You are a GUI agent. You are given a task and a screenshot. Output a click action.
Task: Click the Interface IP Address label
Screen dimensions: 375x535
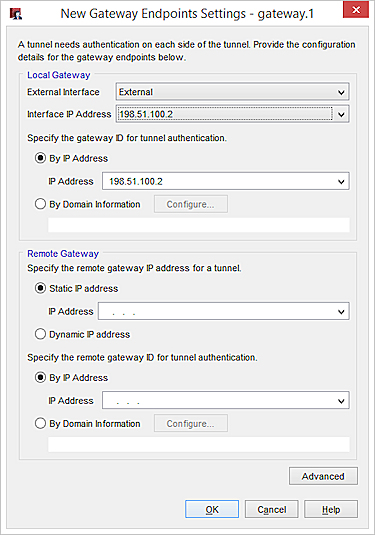click(69, 114)
